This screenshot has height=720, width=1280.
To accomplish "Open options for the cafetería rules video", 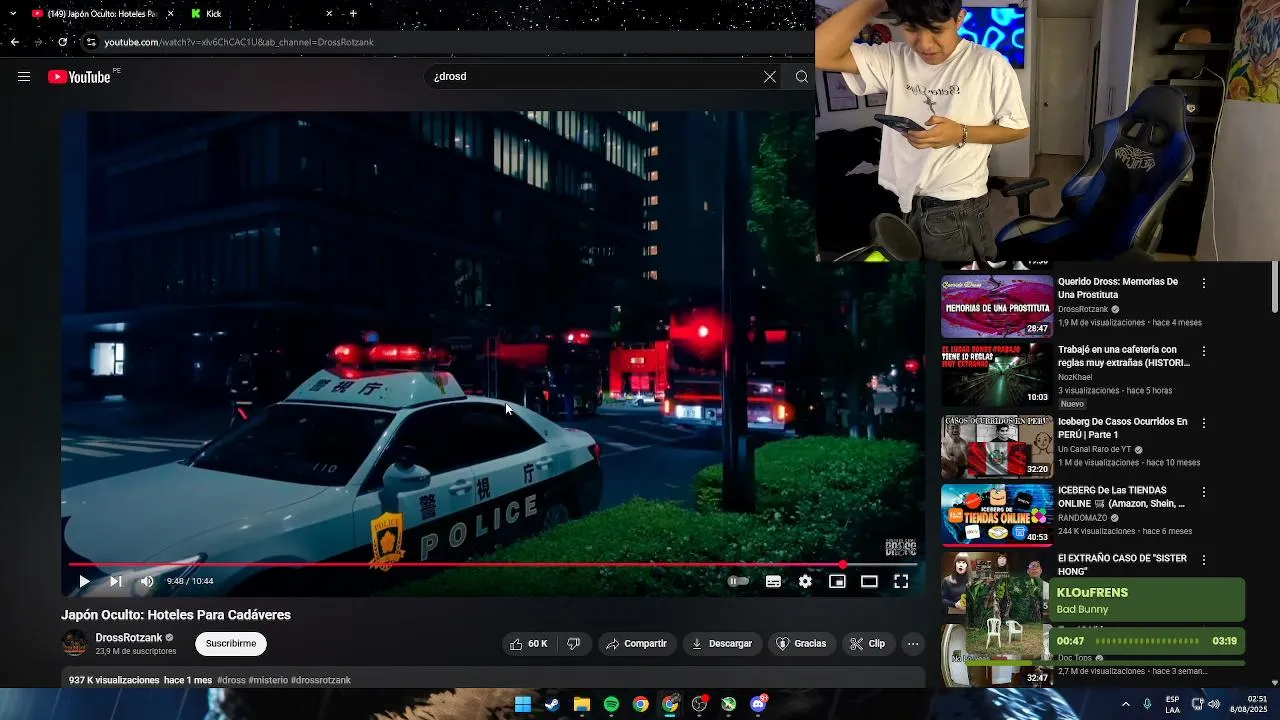I will click(x=1204, y=351).
